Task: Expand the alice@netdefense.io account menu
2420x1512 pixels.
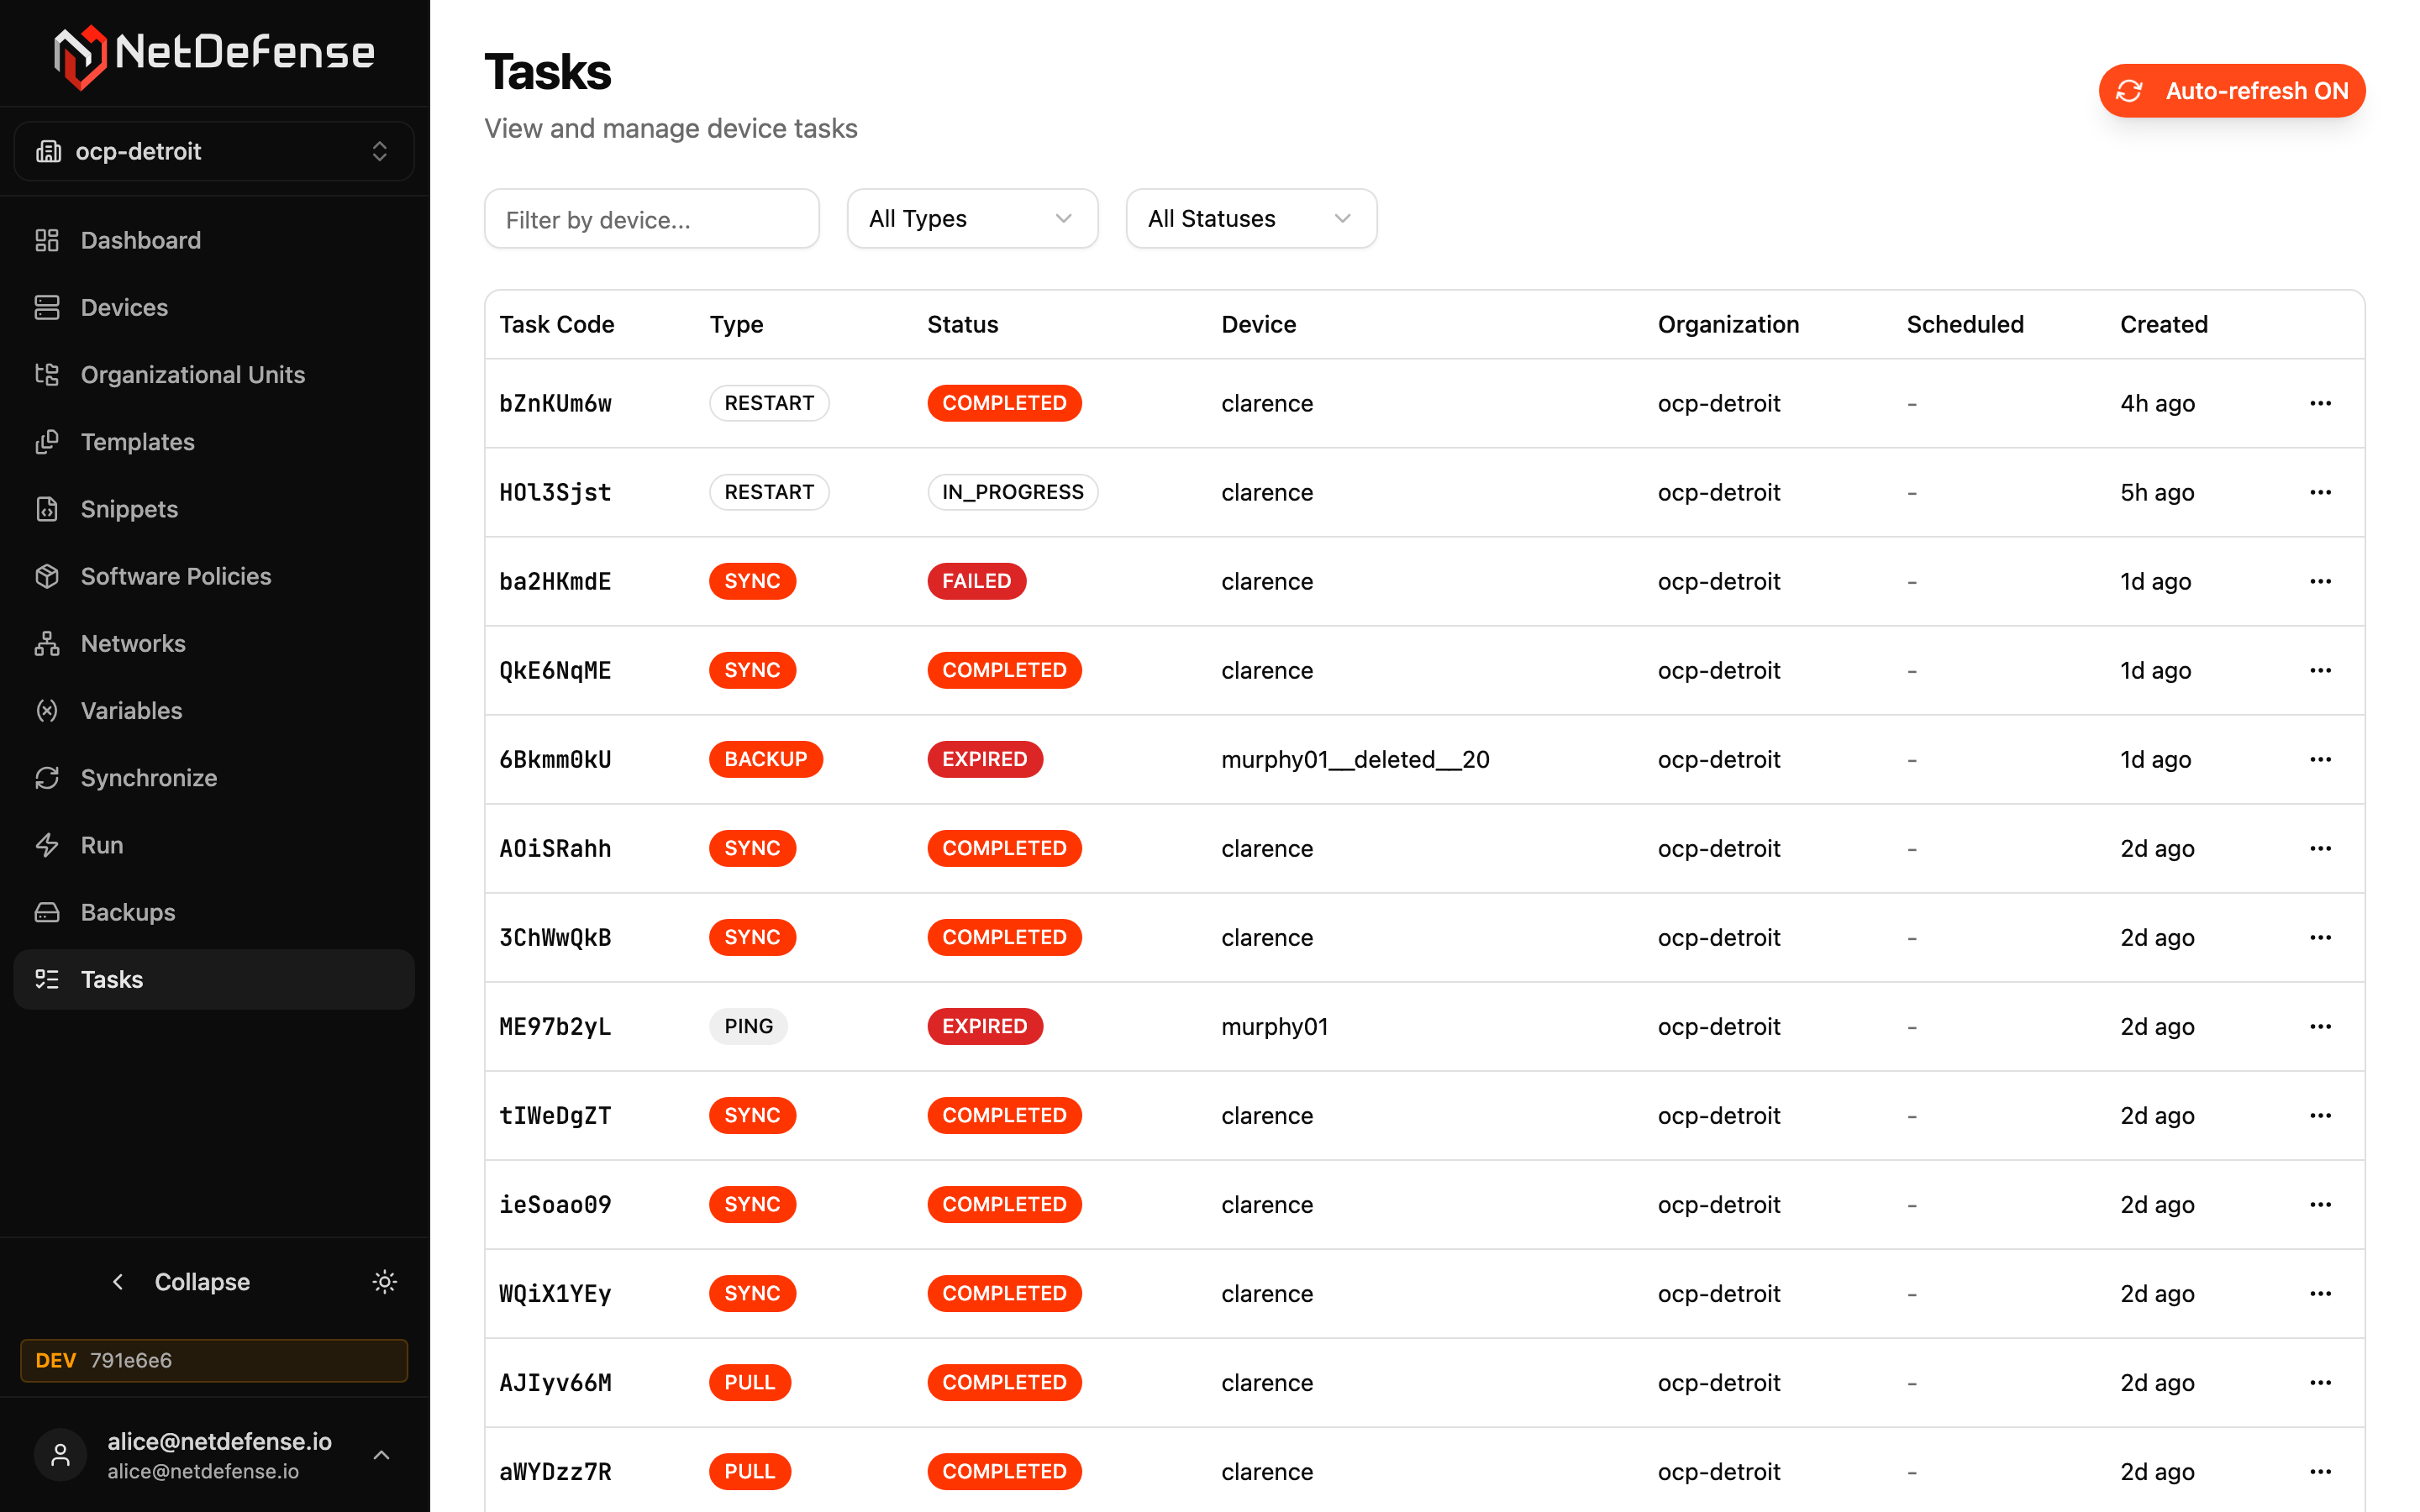Action: [214, 1455]
